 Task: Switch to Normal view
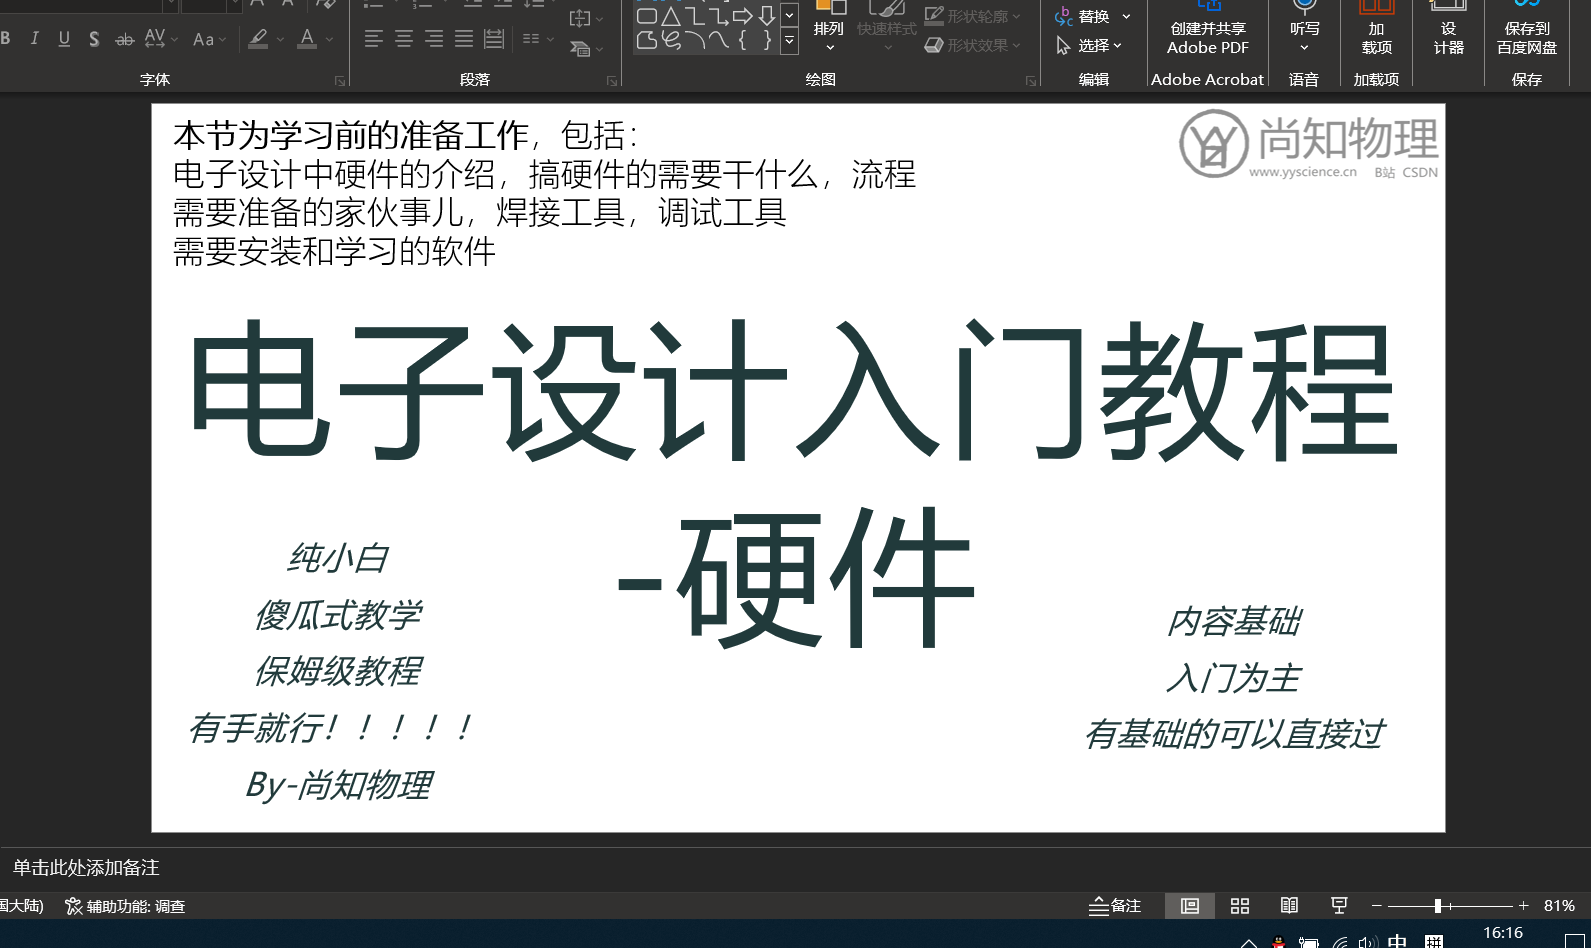coord(1190,906)
